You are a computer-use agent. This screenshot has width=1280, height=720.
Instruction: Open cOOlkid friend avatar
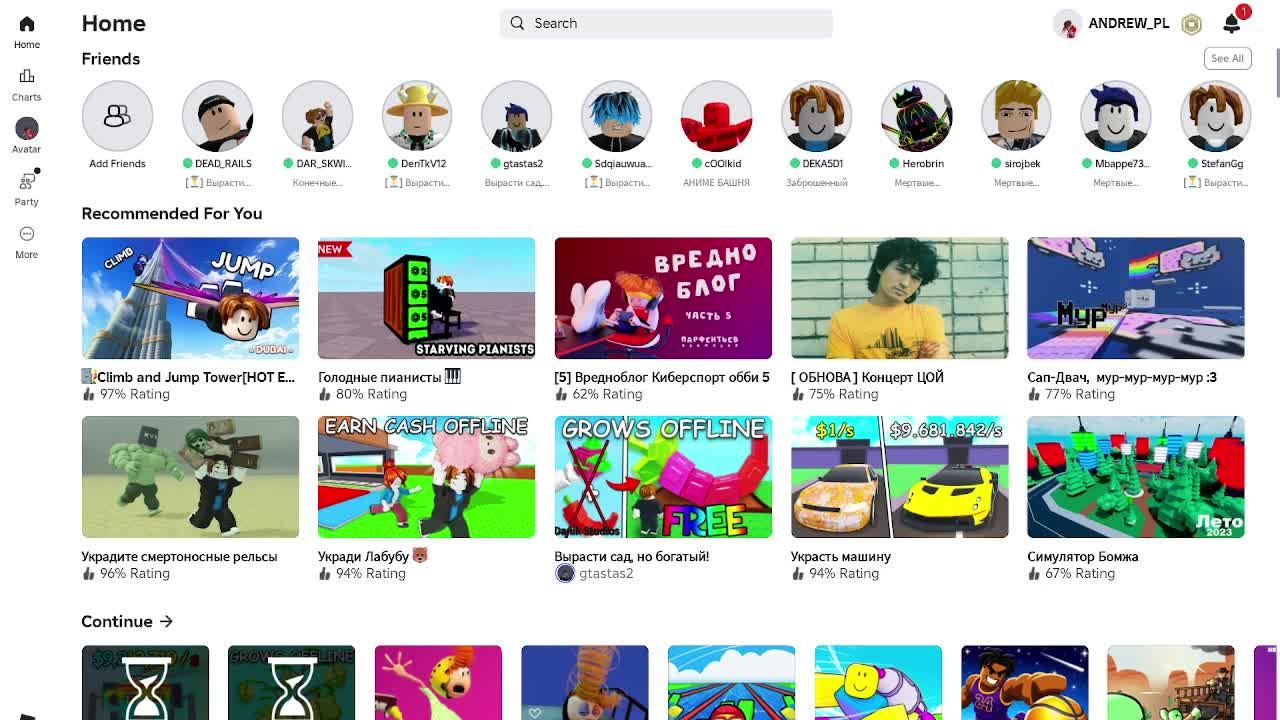[716, 116]
